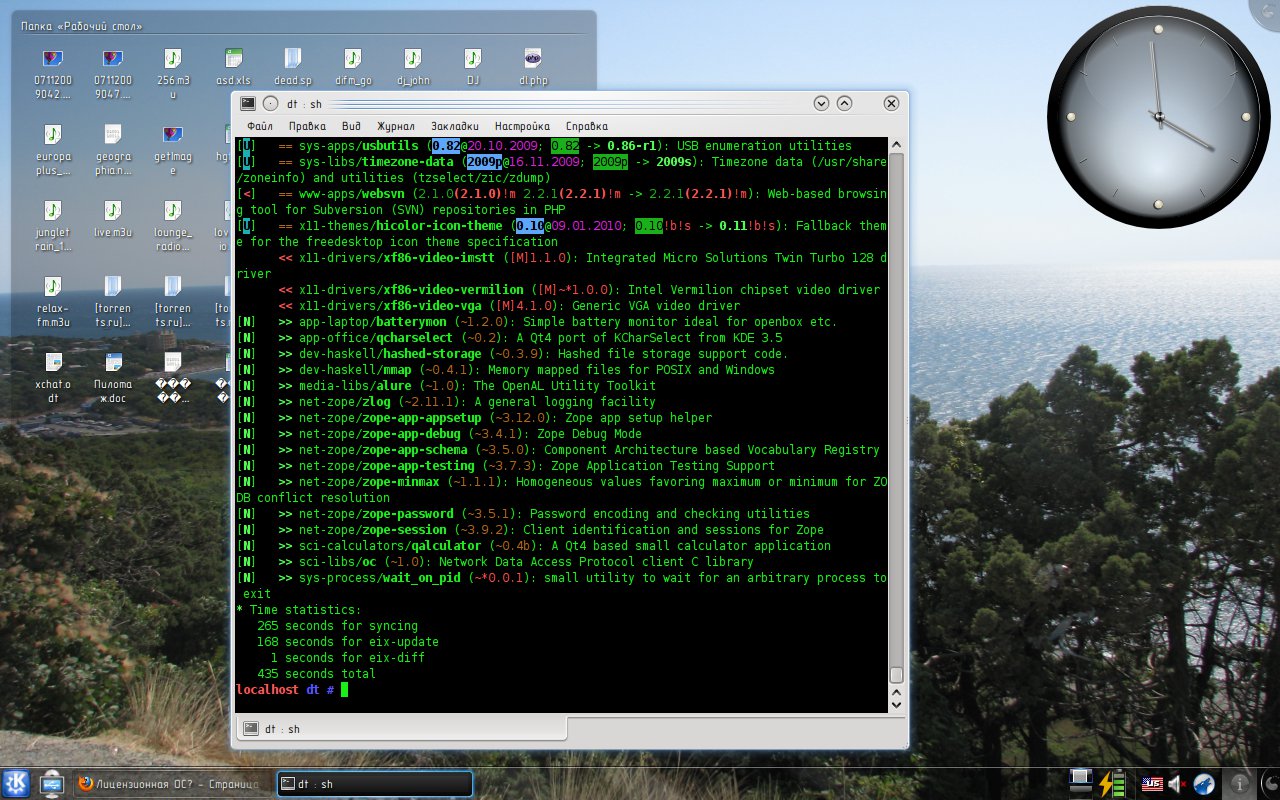The image size is (1280, 800).
Task: Switch to the Firefox window in the taskbar
Action: pyautogui.click(x=173, y=784)
